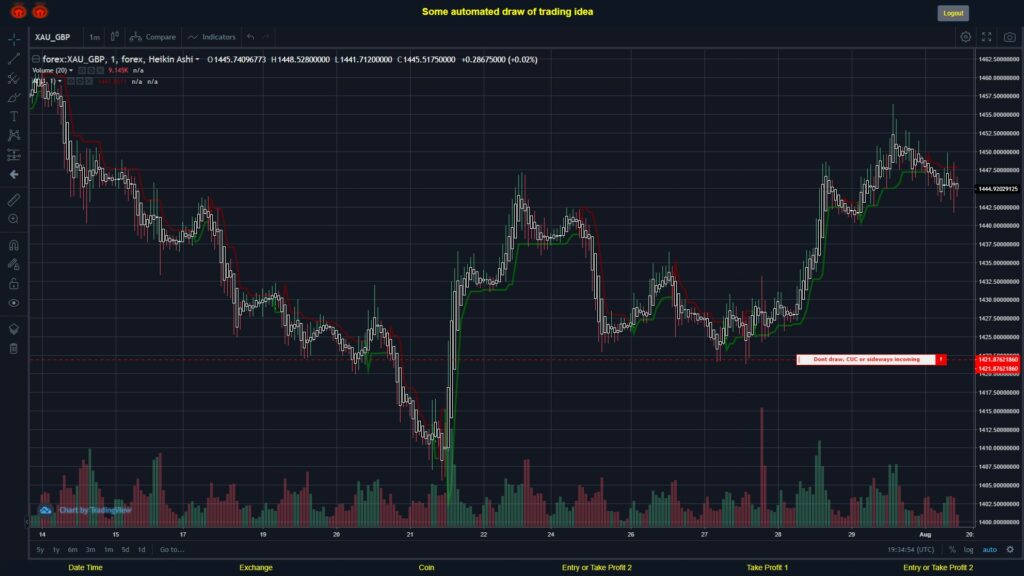Click the first red logo icon
Screen dimensions: 1024x576
(18, 11)
